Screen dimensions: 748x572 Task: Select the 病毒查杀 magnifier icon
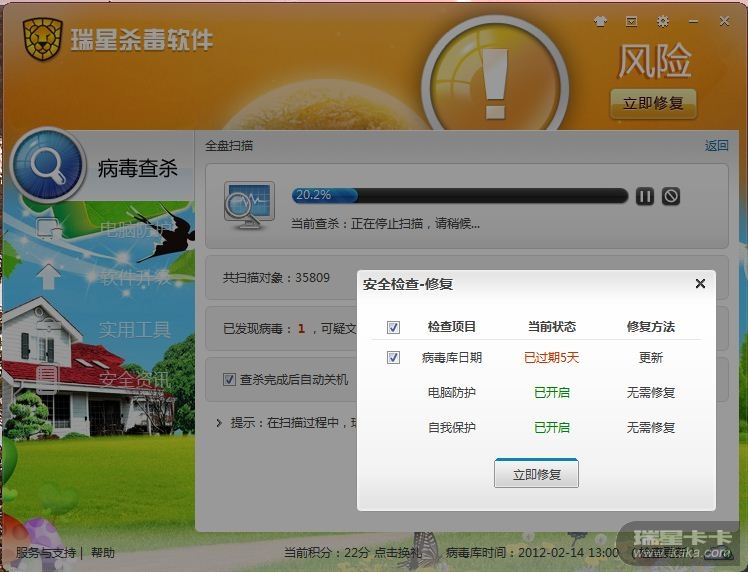pos(47,165)
